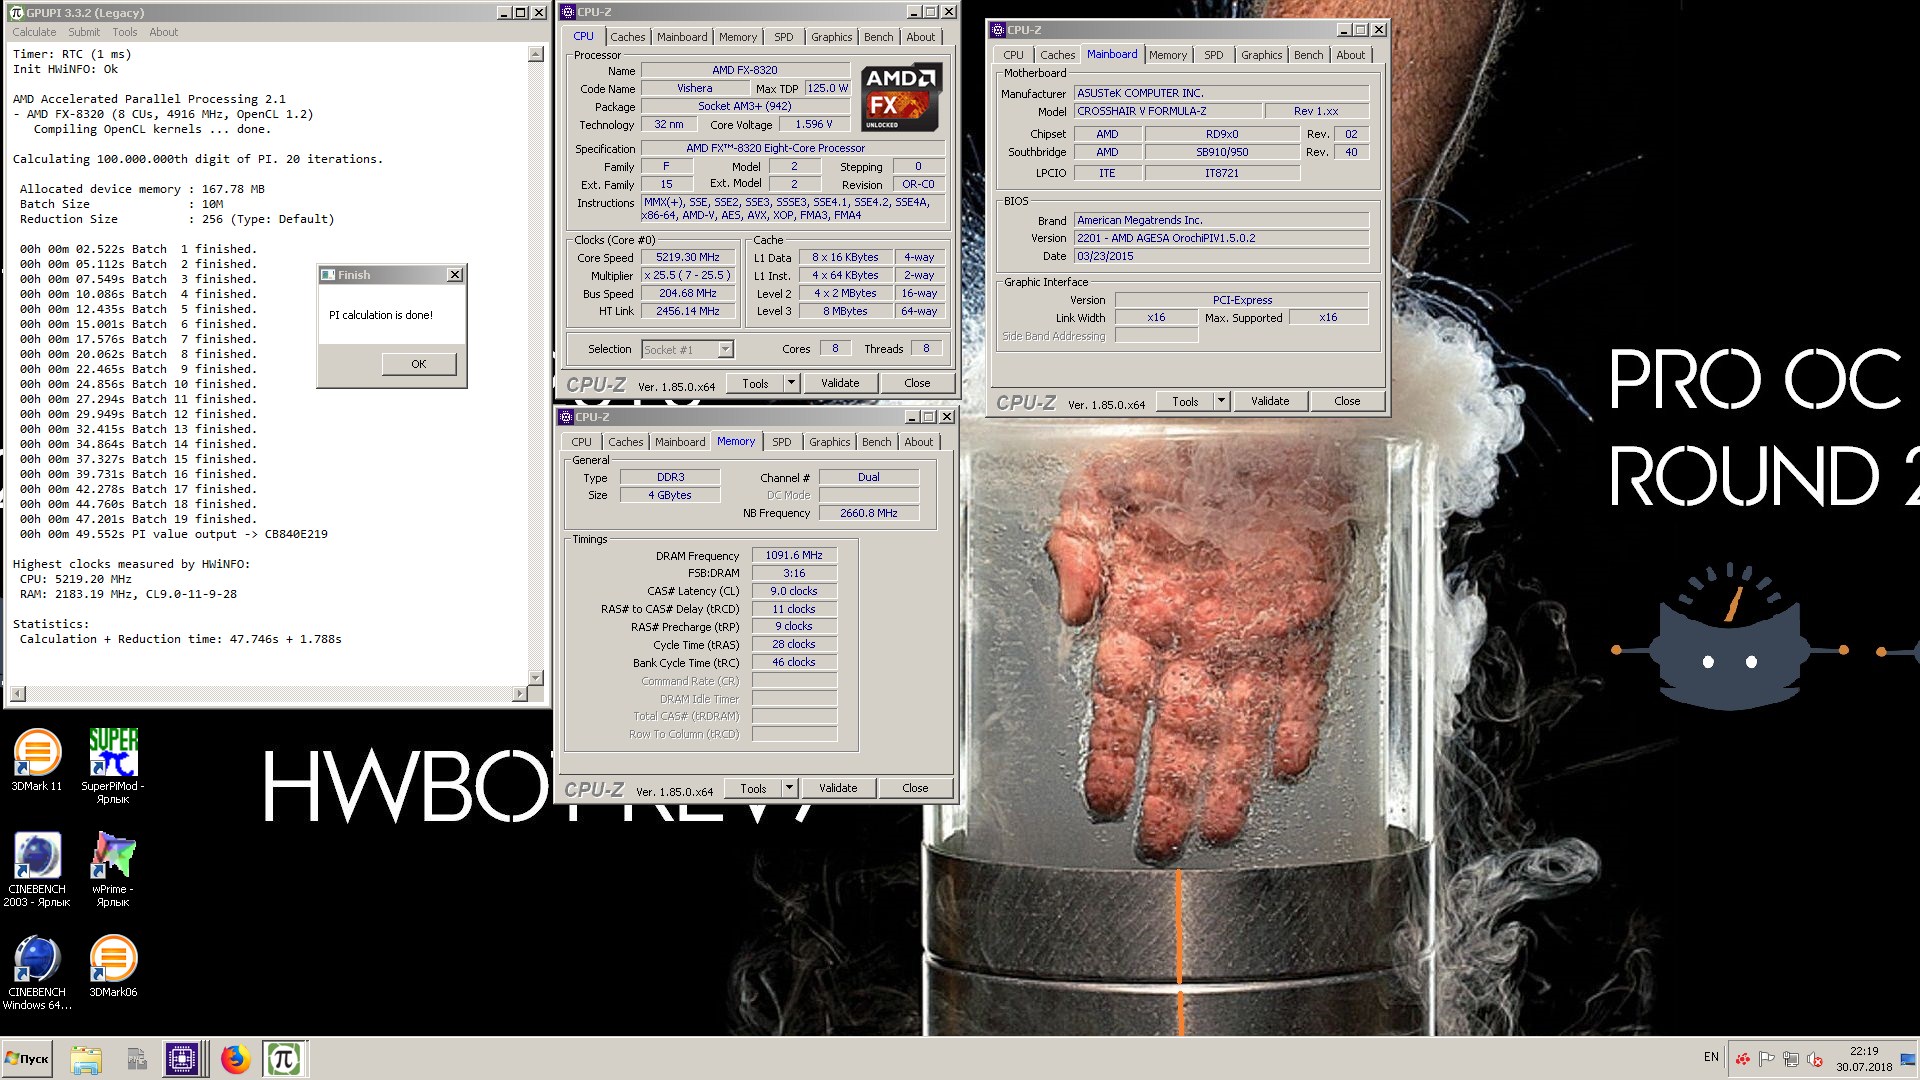Open SPD tab in Mainboard window

[1213, 55]
